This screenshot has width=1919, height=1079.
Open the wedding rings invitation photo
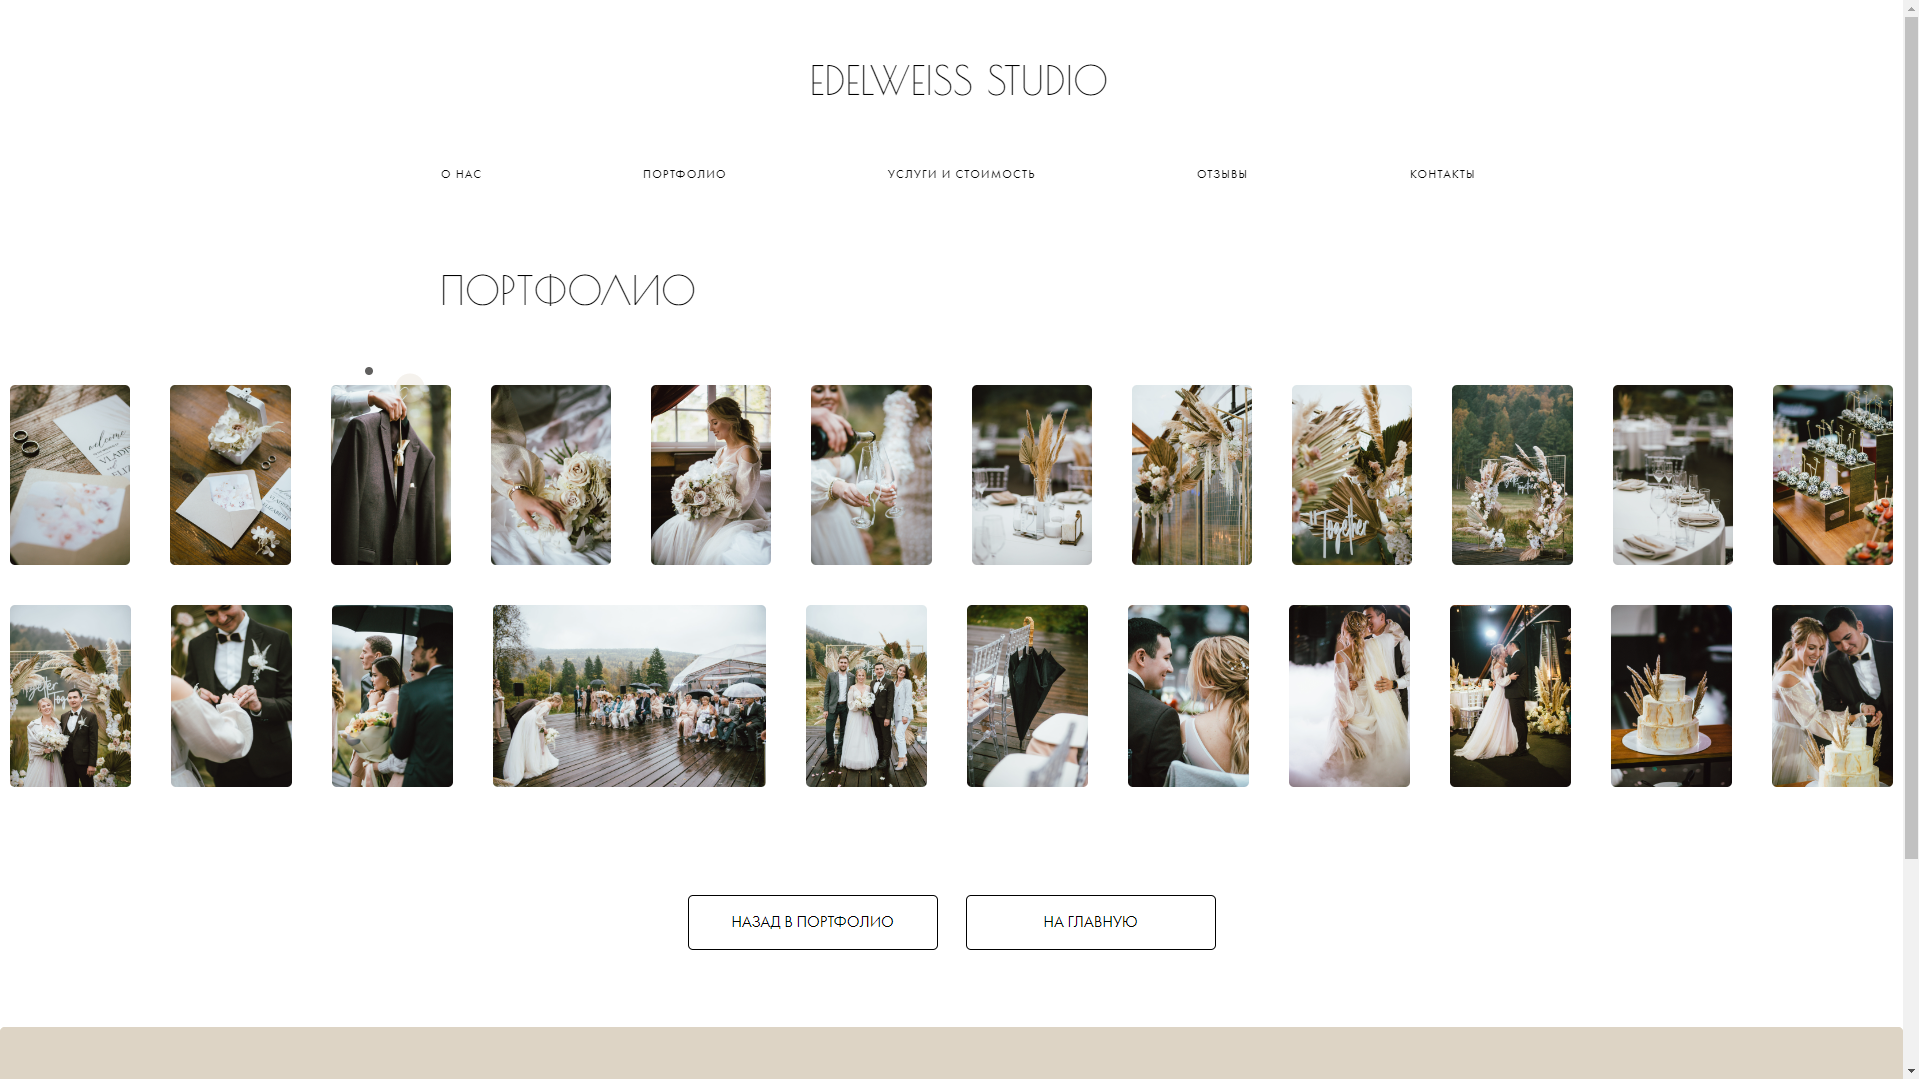click(70, 475)
